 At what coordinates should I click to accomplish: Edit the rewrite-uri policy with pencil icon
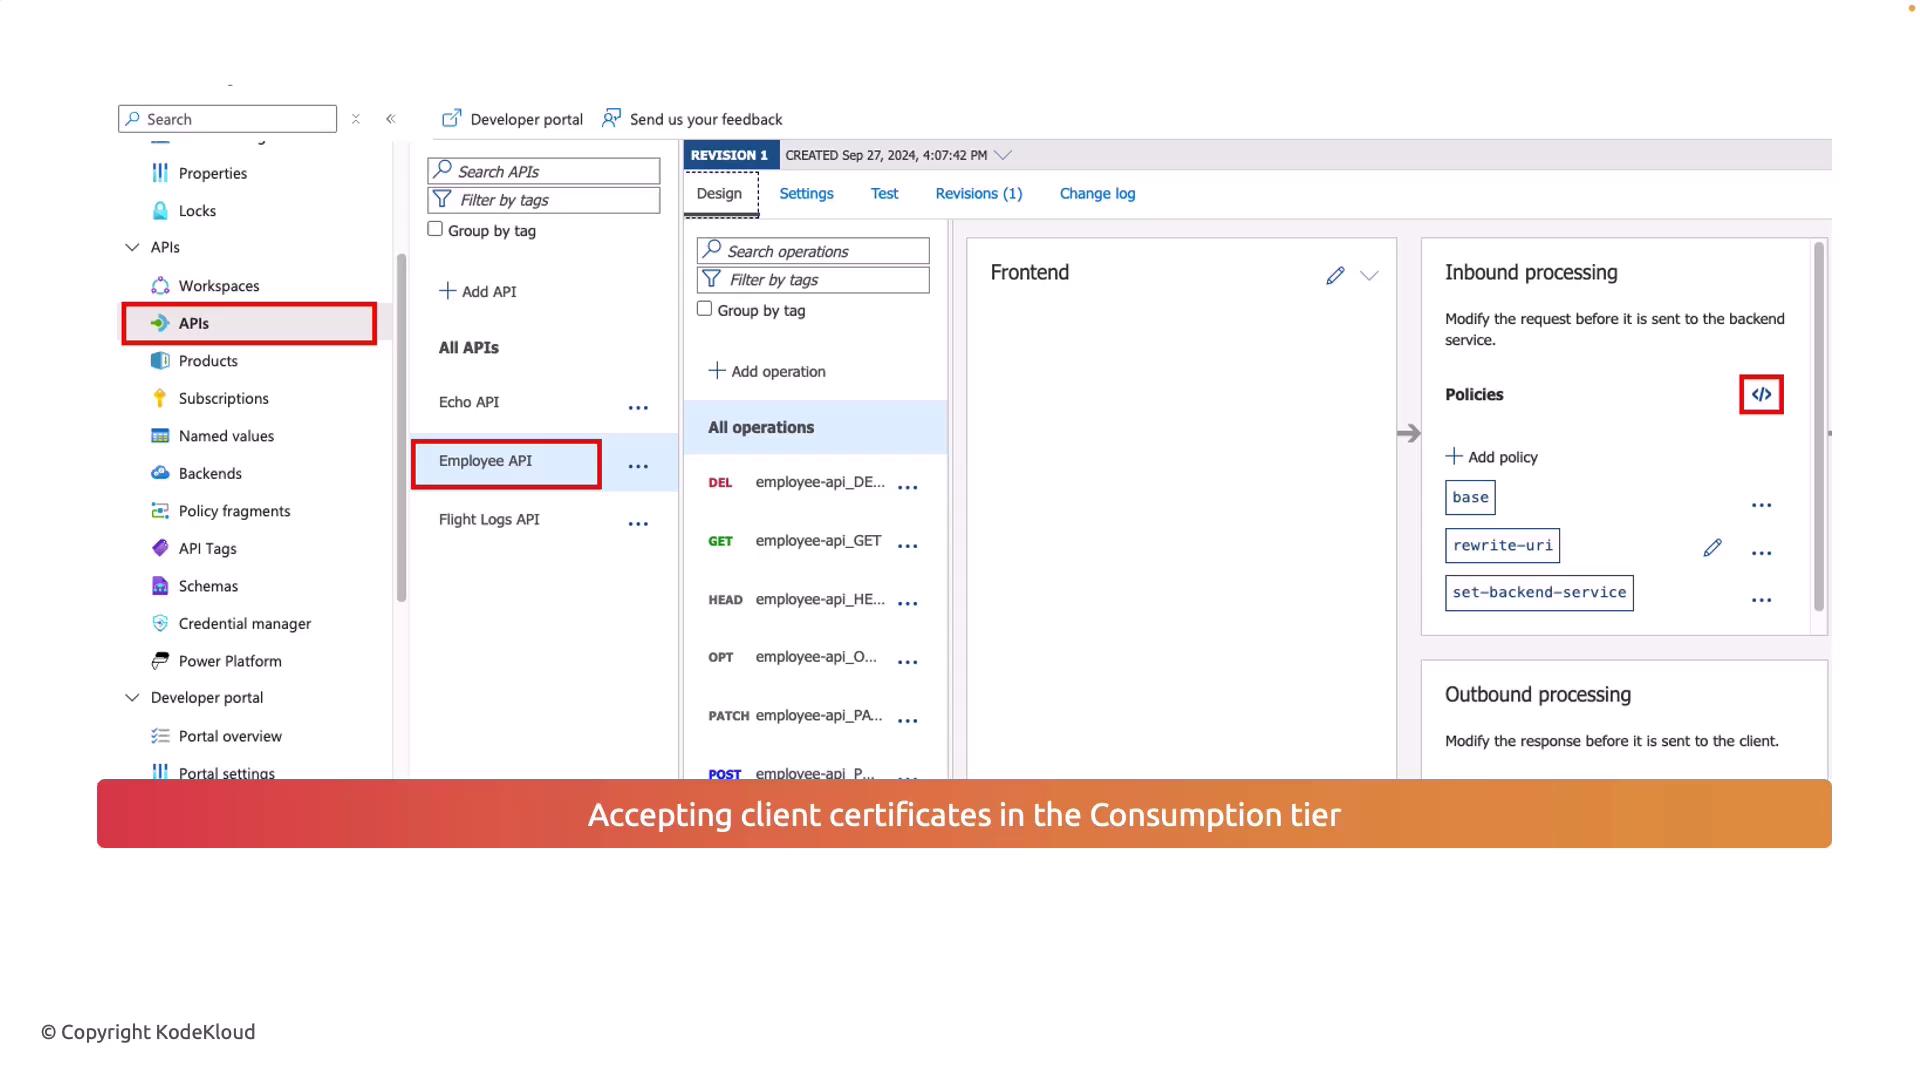point(1712,547)
